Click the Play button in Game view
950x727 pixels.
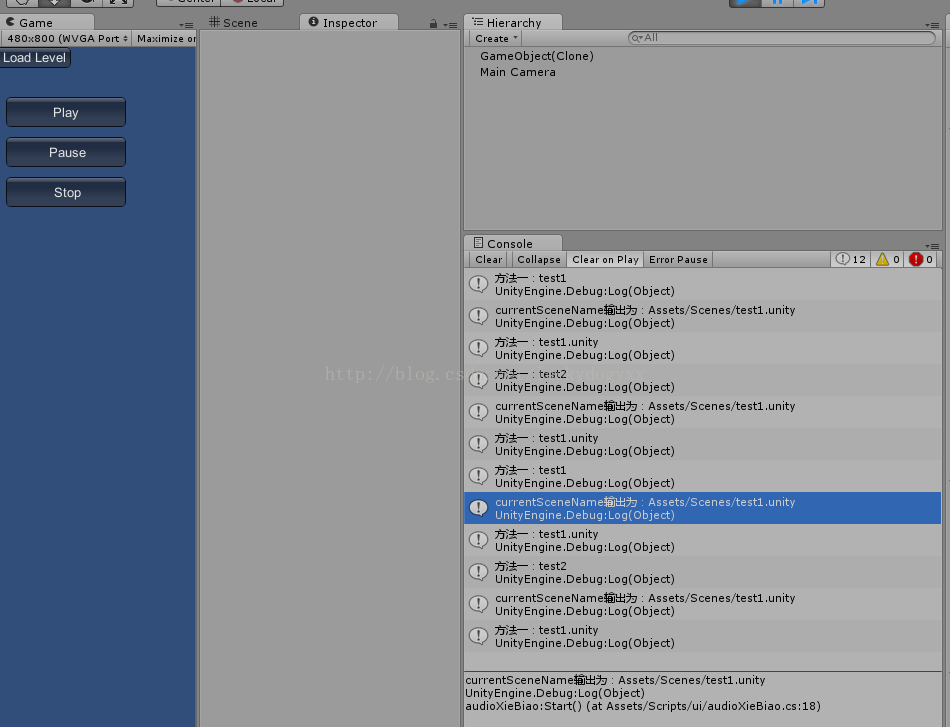tap(66, 112)
